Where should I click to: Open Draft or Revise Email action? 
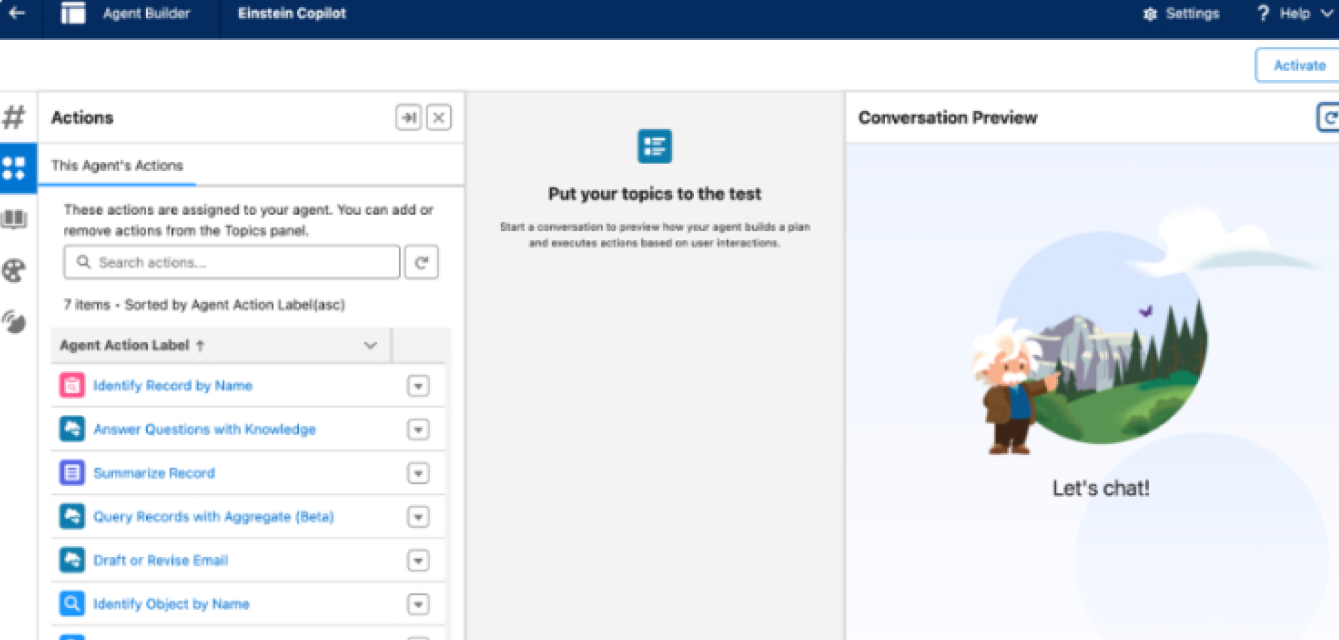pos(160,560)
